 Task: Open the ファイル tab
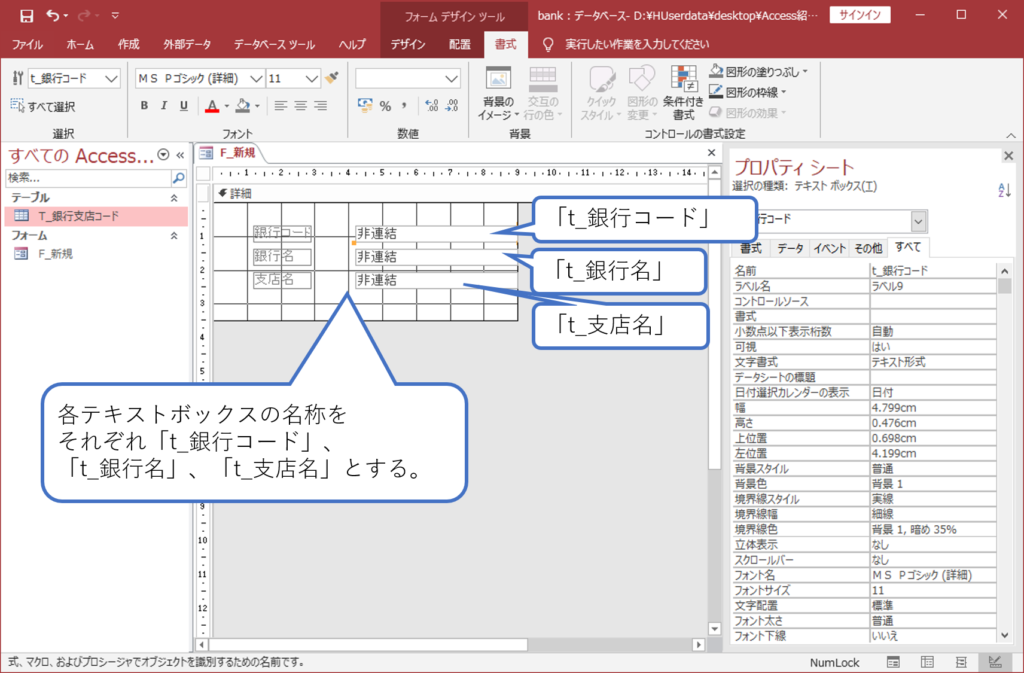[27, 44]
